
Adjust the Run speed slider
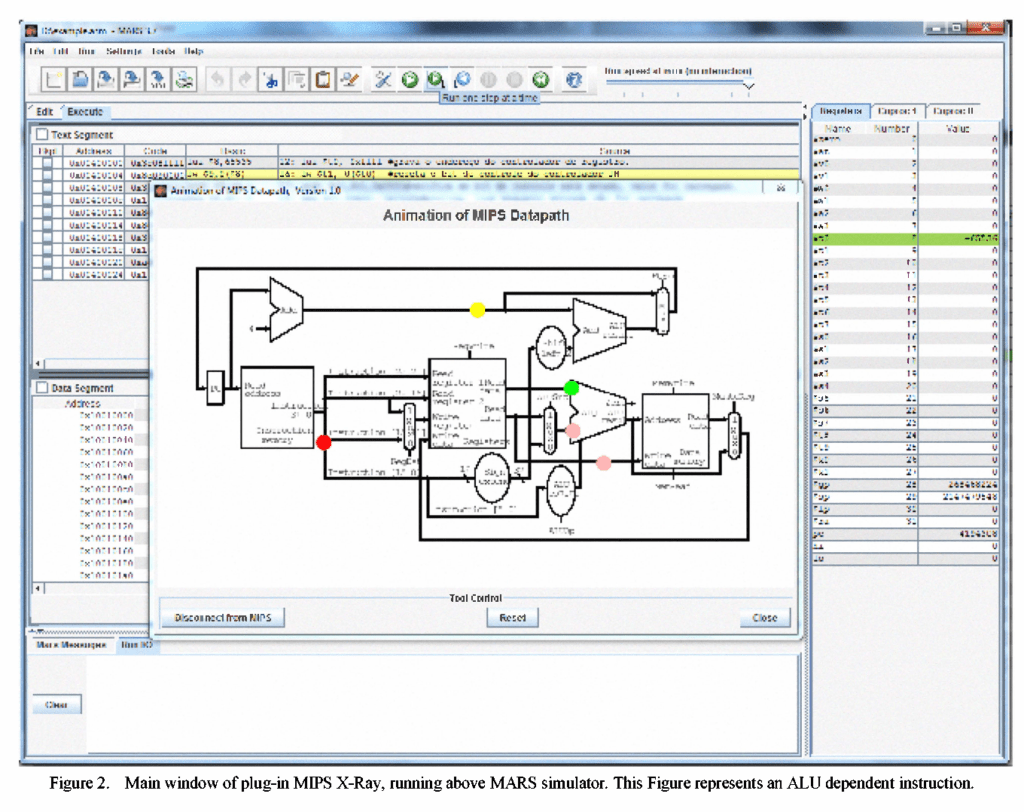(748, 86)
